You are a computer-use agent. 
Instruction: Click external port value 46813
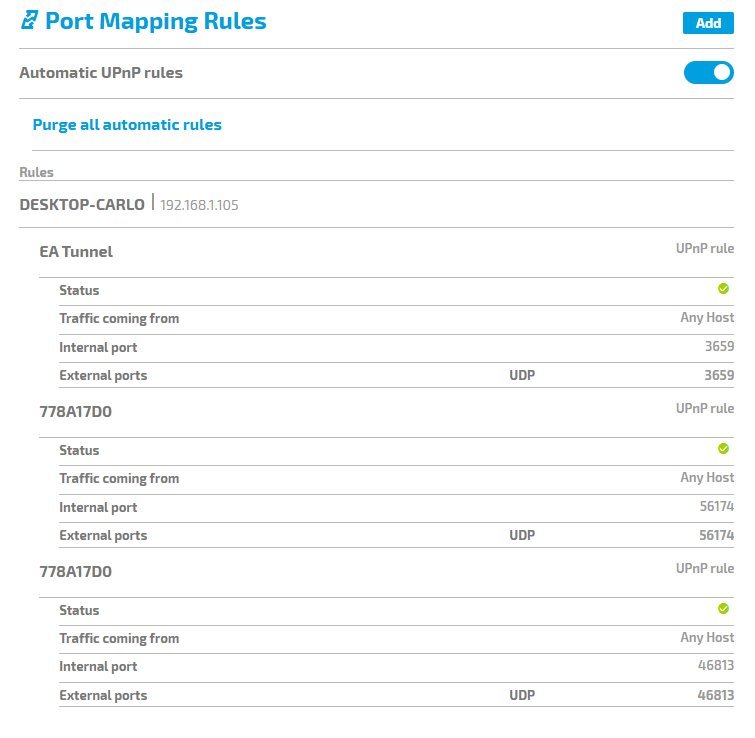[715, 695]
